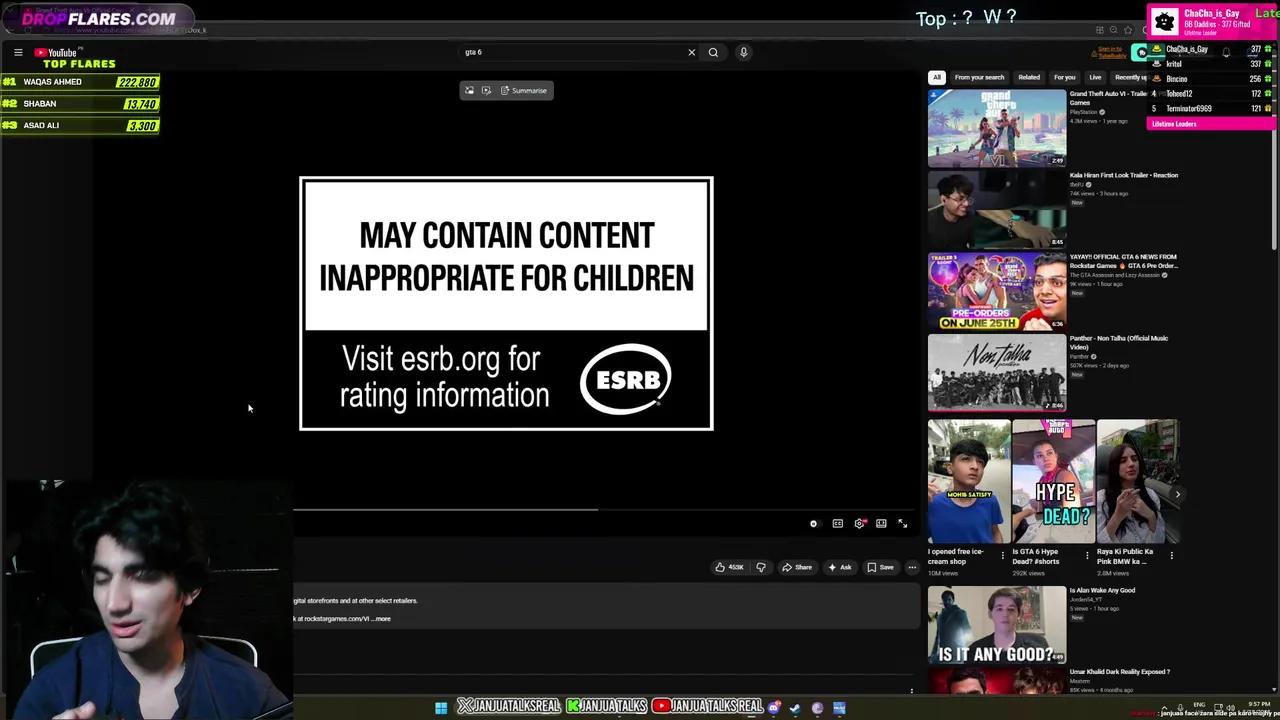Click the 'Bincino' leaderboard entry

point(1177,79)
